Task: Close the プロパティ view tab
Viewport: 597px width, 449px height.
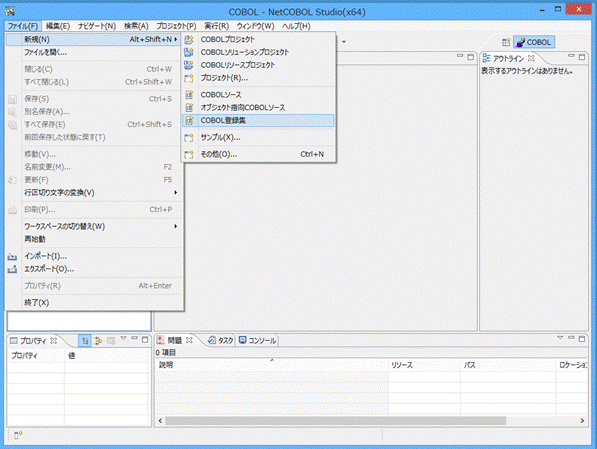Action: coord(54,340)
